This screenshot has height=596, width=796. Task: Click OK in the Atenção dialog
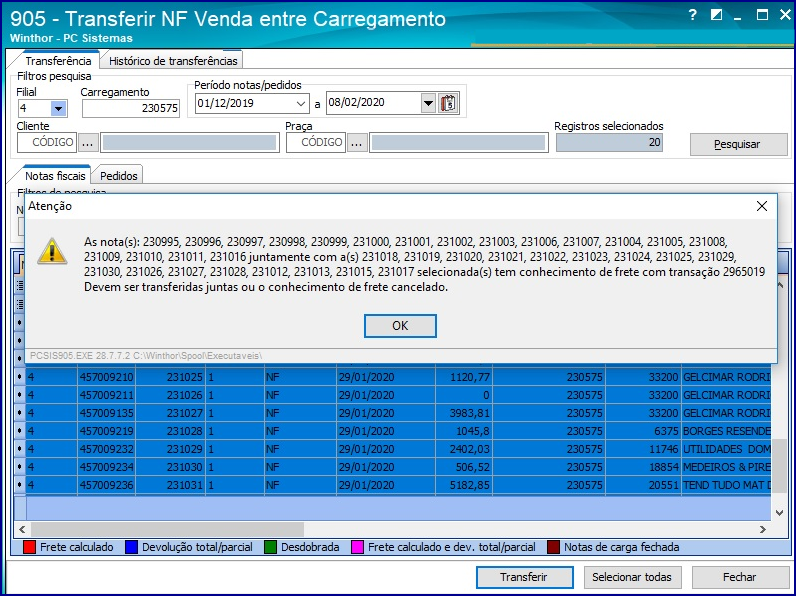[400, 325]
